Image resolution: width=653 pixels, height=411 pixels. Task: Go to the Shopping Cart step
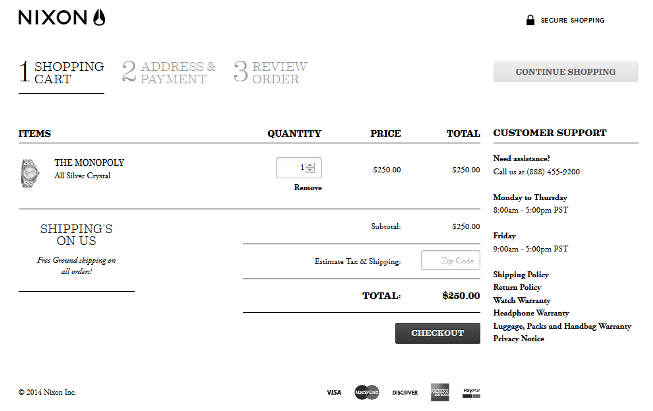61,72
